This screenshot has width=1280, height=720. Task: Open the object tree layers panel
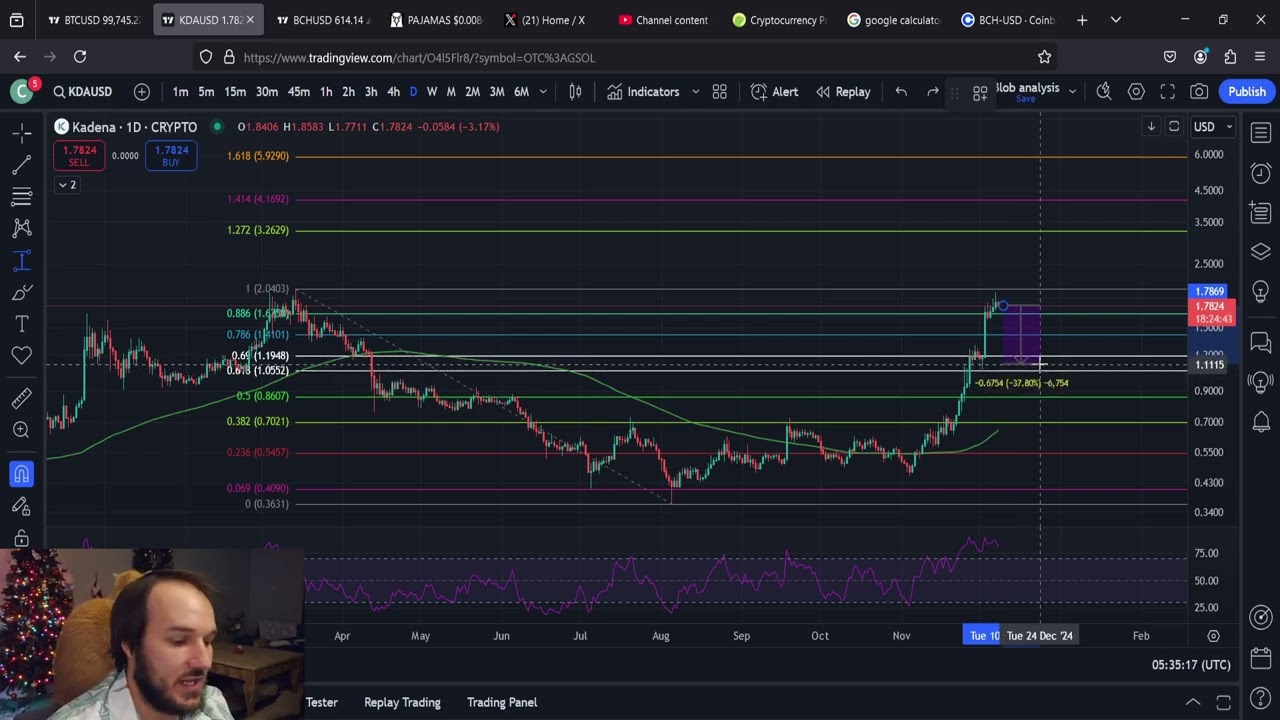[1260, 251]
